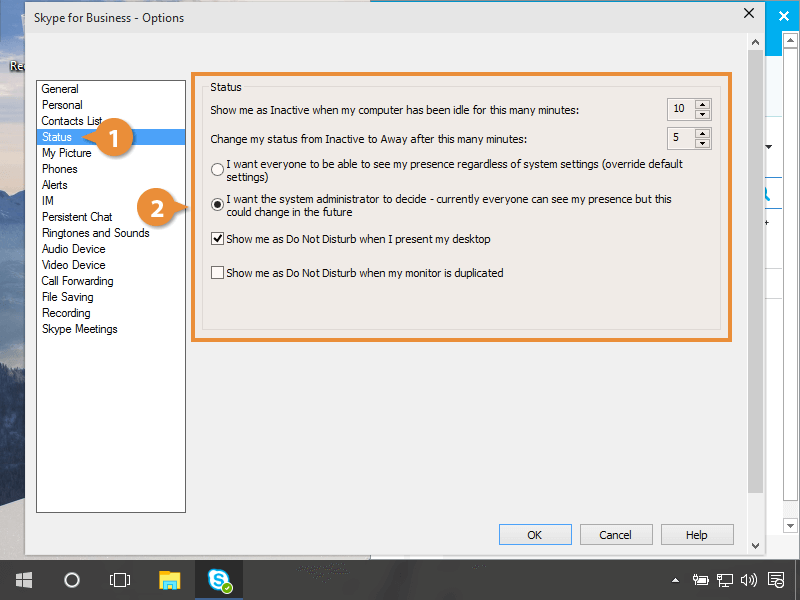Open the Audio Device options category
Viewport: 800px width, 600px height.
73,249
